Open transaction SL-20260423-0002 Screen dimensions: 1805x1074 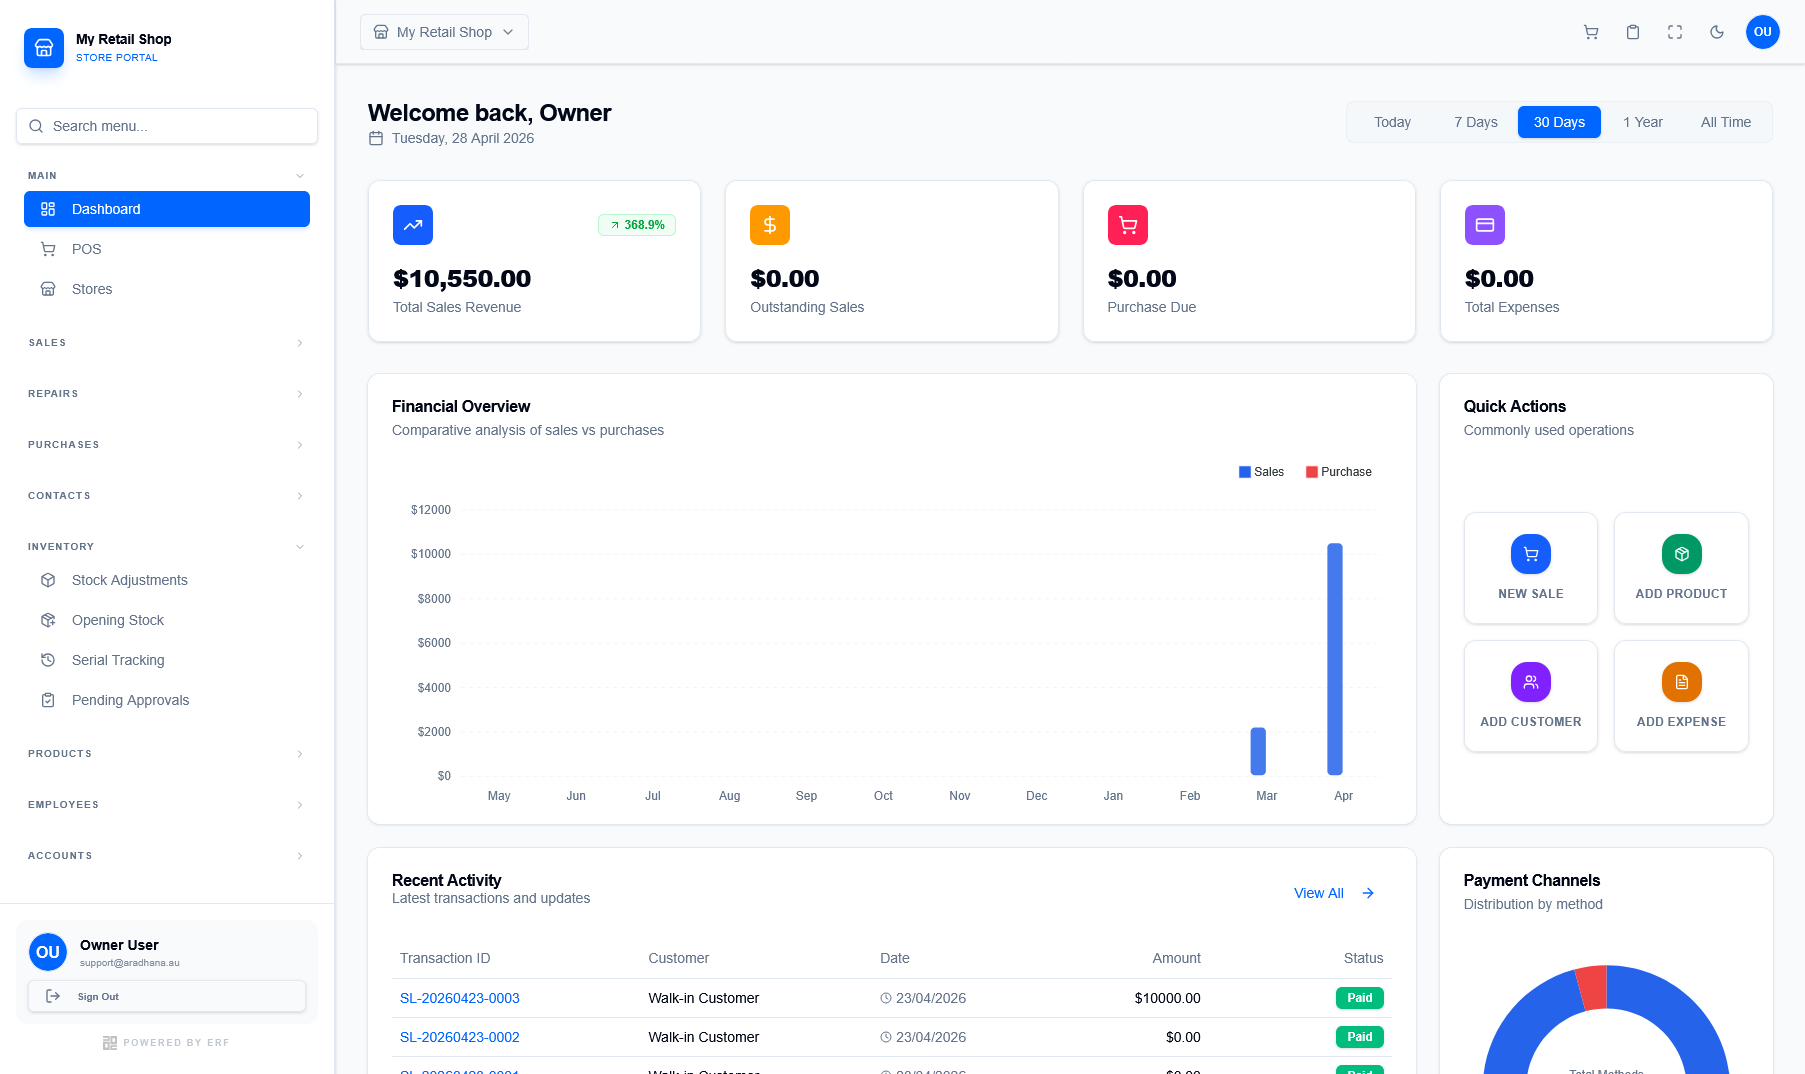tap(460, 1037)
